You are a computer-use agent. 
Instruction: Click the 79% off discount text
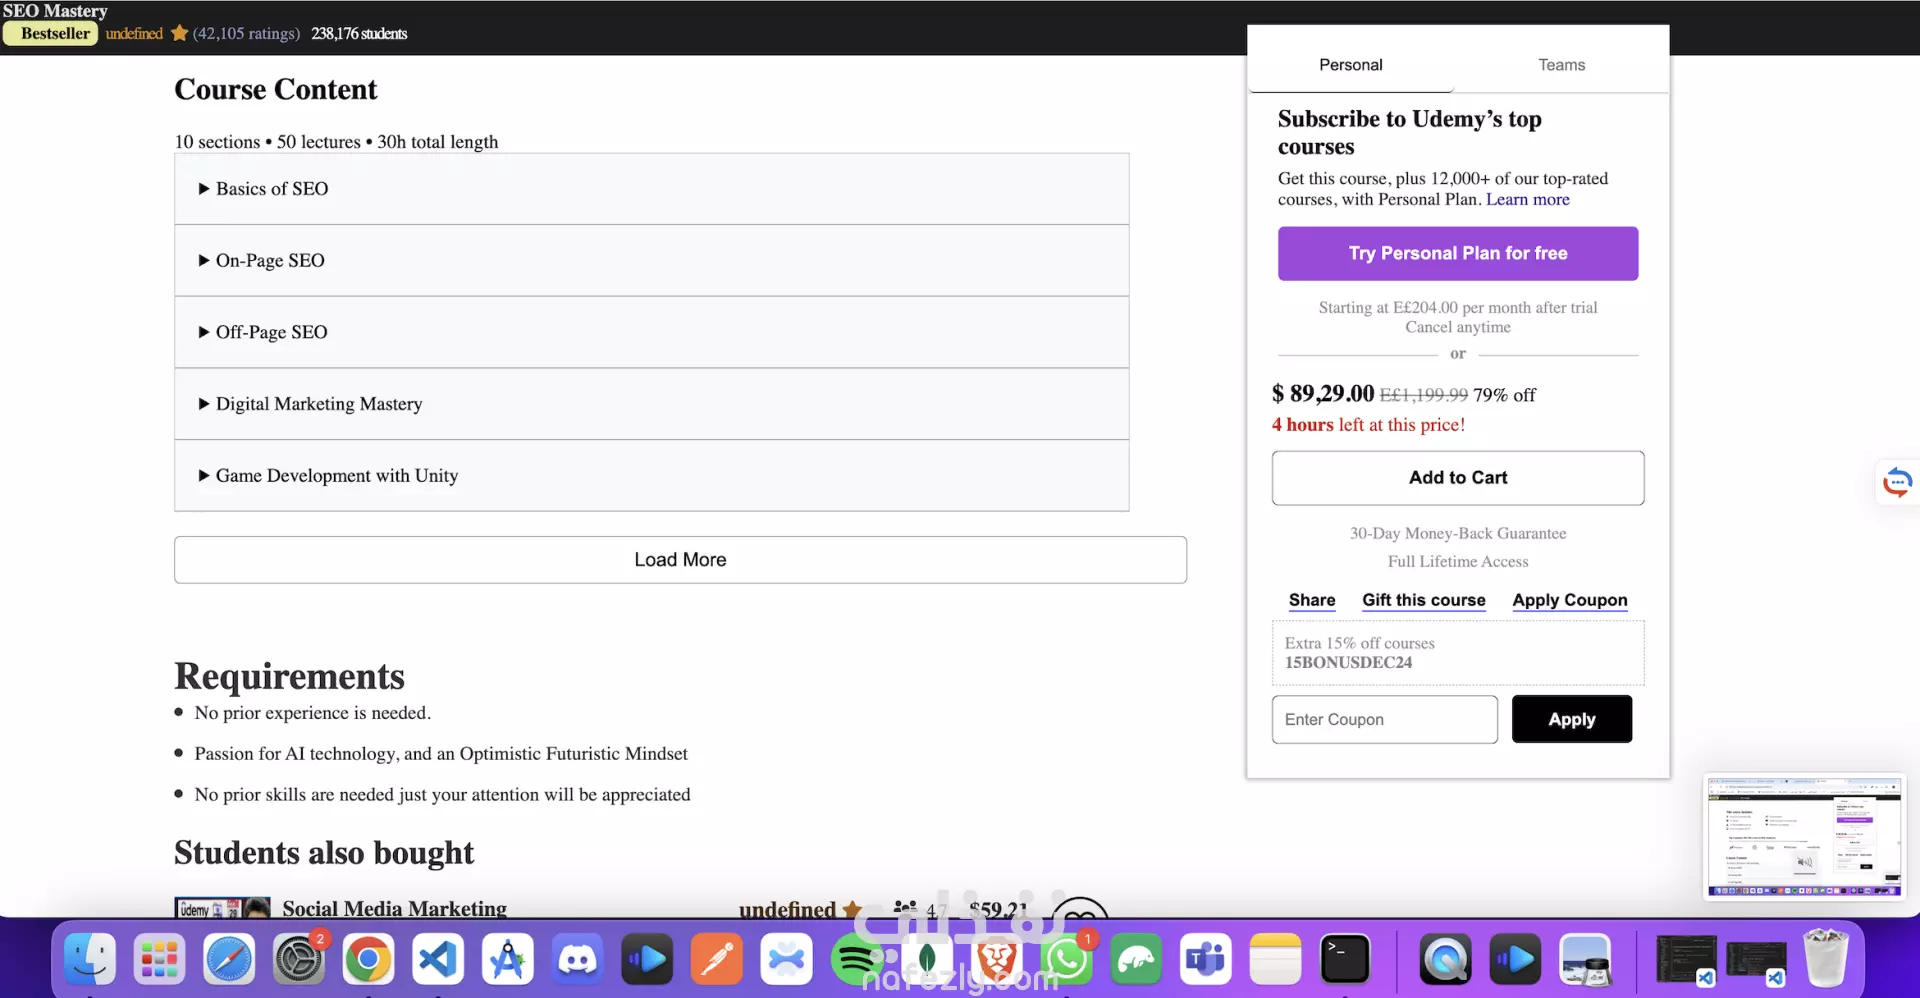coord(1504,395)
